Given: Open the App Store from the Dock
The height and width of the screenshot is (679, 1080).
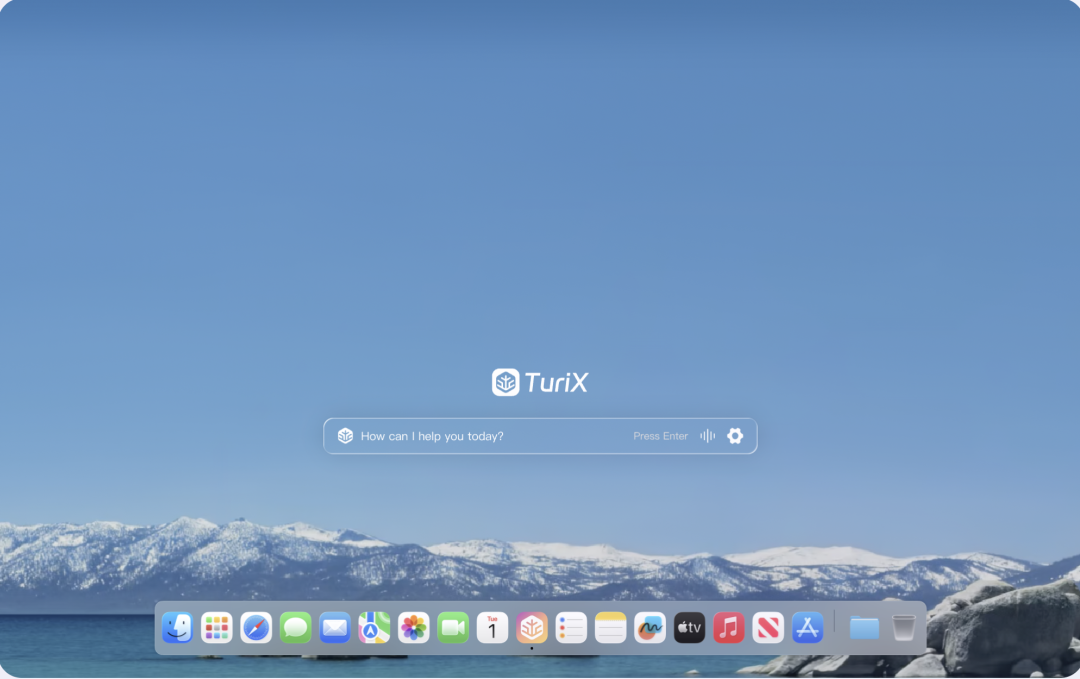Looking at the screenshot, I should [807, 628].
